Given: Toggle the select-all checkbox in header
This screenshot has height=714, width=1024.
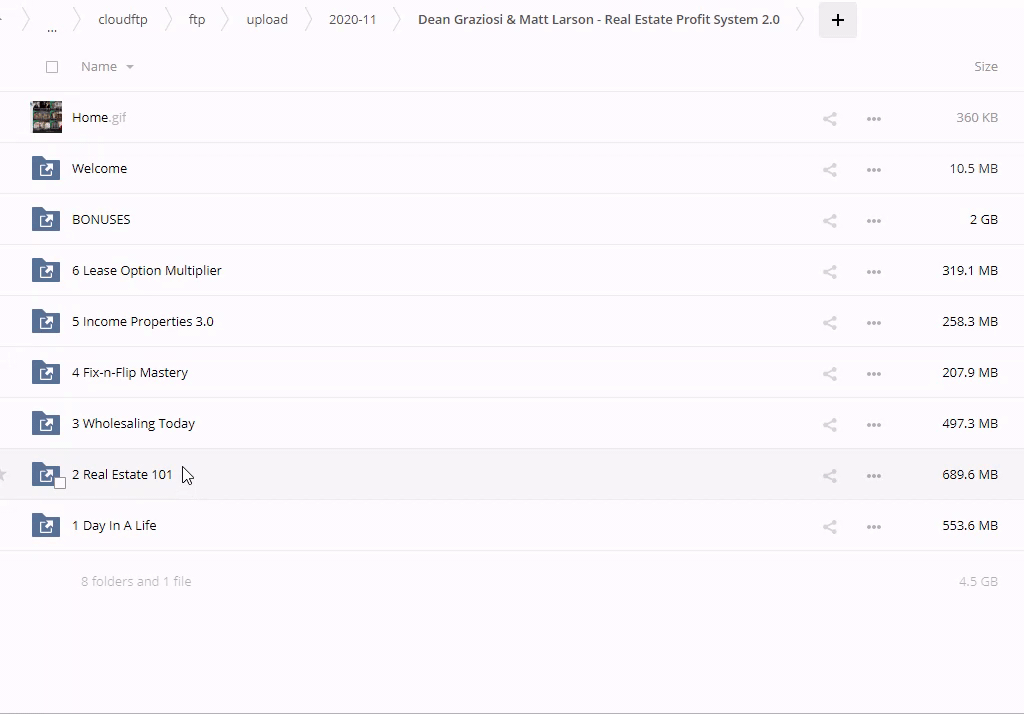Looking at the screenshot, I should pyautogui.click(x=52, y=67).
